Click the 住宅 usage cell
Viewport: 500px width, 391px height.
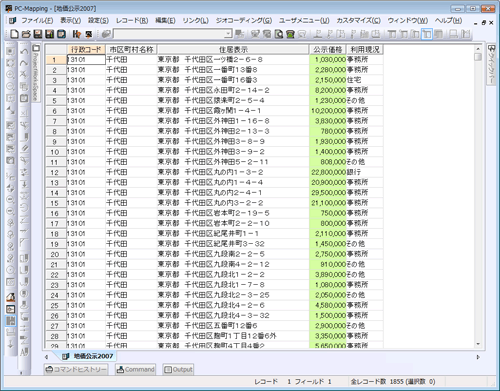(x=365, y=80)
